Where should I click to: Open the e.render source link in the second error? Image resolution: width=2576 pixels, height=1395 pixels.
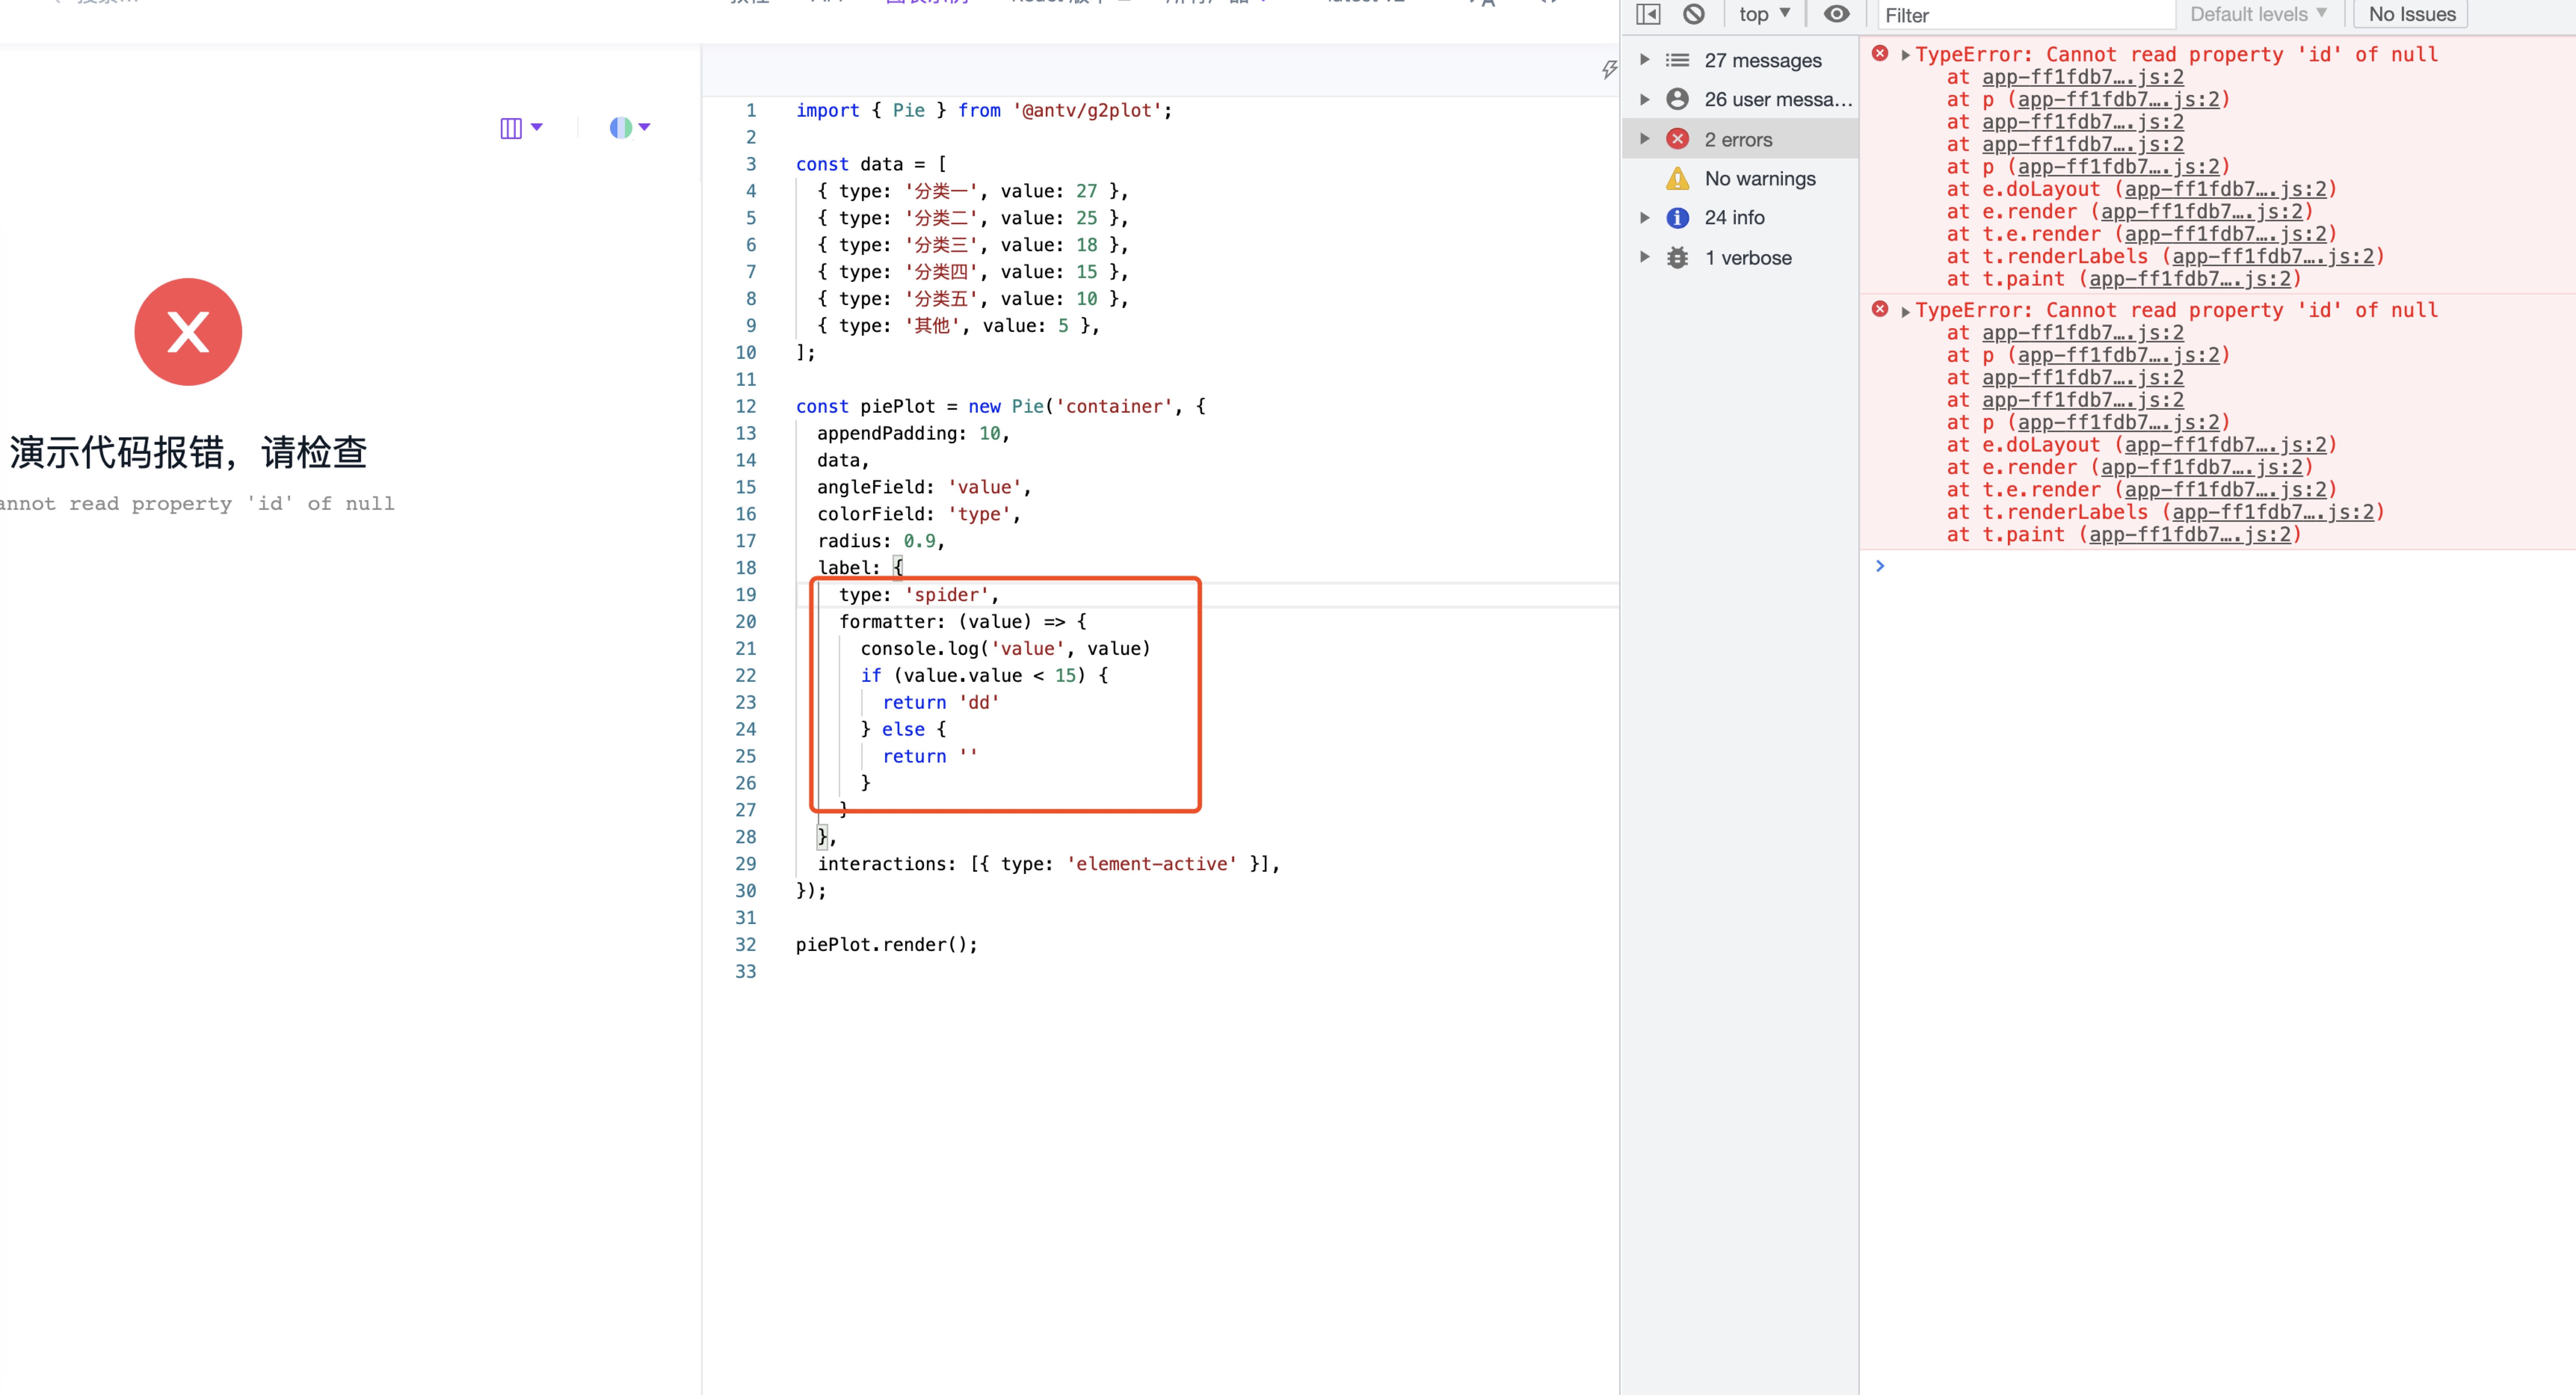coord(2201,467)
